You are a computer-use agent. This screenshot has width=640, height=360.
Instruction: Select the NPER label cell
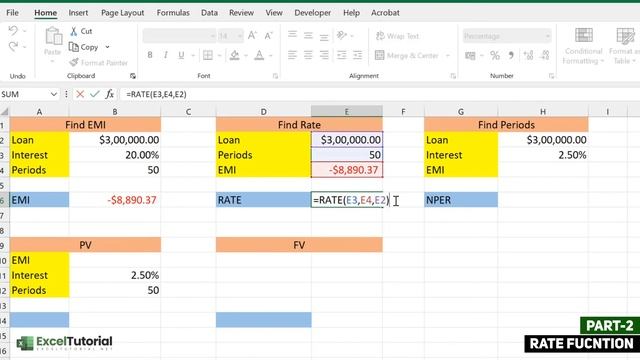coord(461,200)
